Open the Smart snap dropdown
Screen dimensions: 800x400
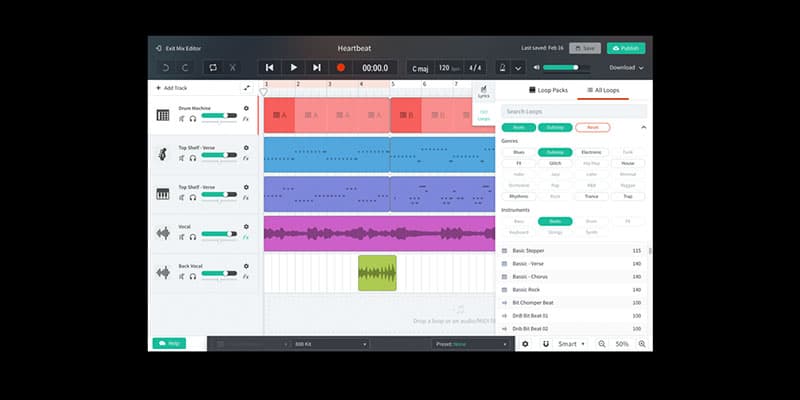[x=572, y=344]
